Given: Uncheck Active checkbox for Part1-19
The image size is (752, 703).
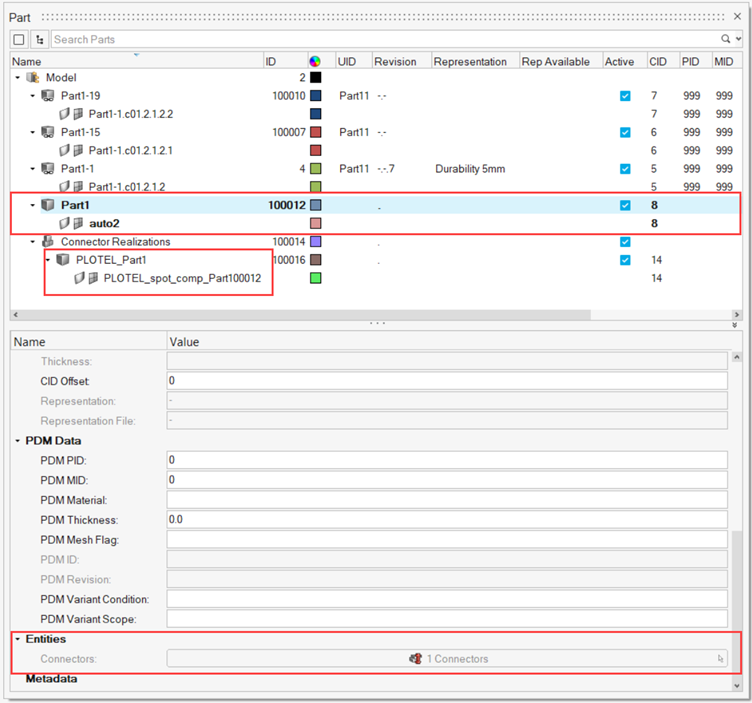Looking at the screenshot, I should click(x=625, y=96).
